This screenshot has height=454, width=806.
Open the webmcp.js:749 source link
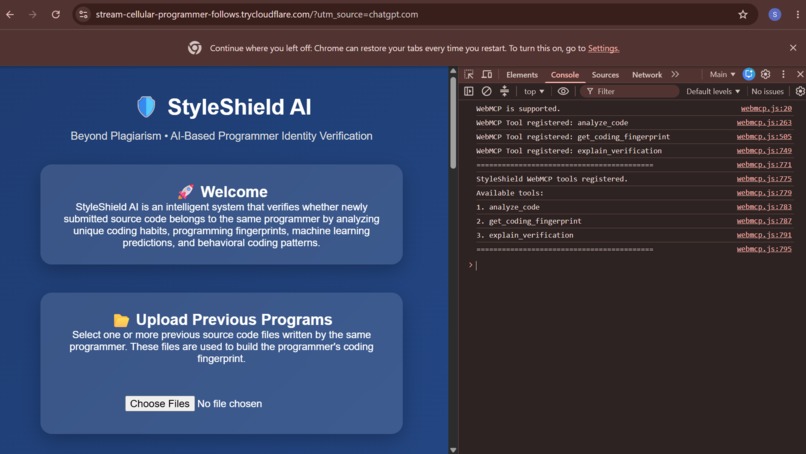(x=764, y=151)
